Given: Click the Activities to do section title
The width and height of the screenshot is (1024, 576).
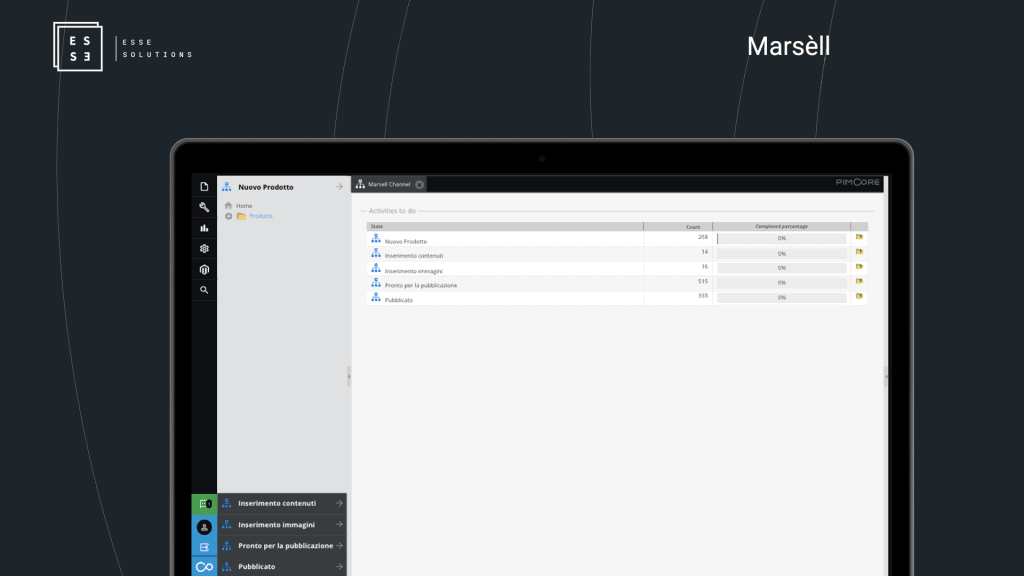Looking at the screenshot, I should (x=392, y=211).
